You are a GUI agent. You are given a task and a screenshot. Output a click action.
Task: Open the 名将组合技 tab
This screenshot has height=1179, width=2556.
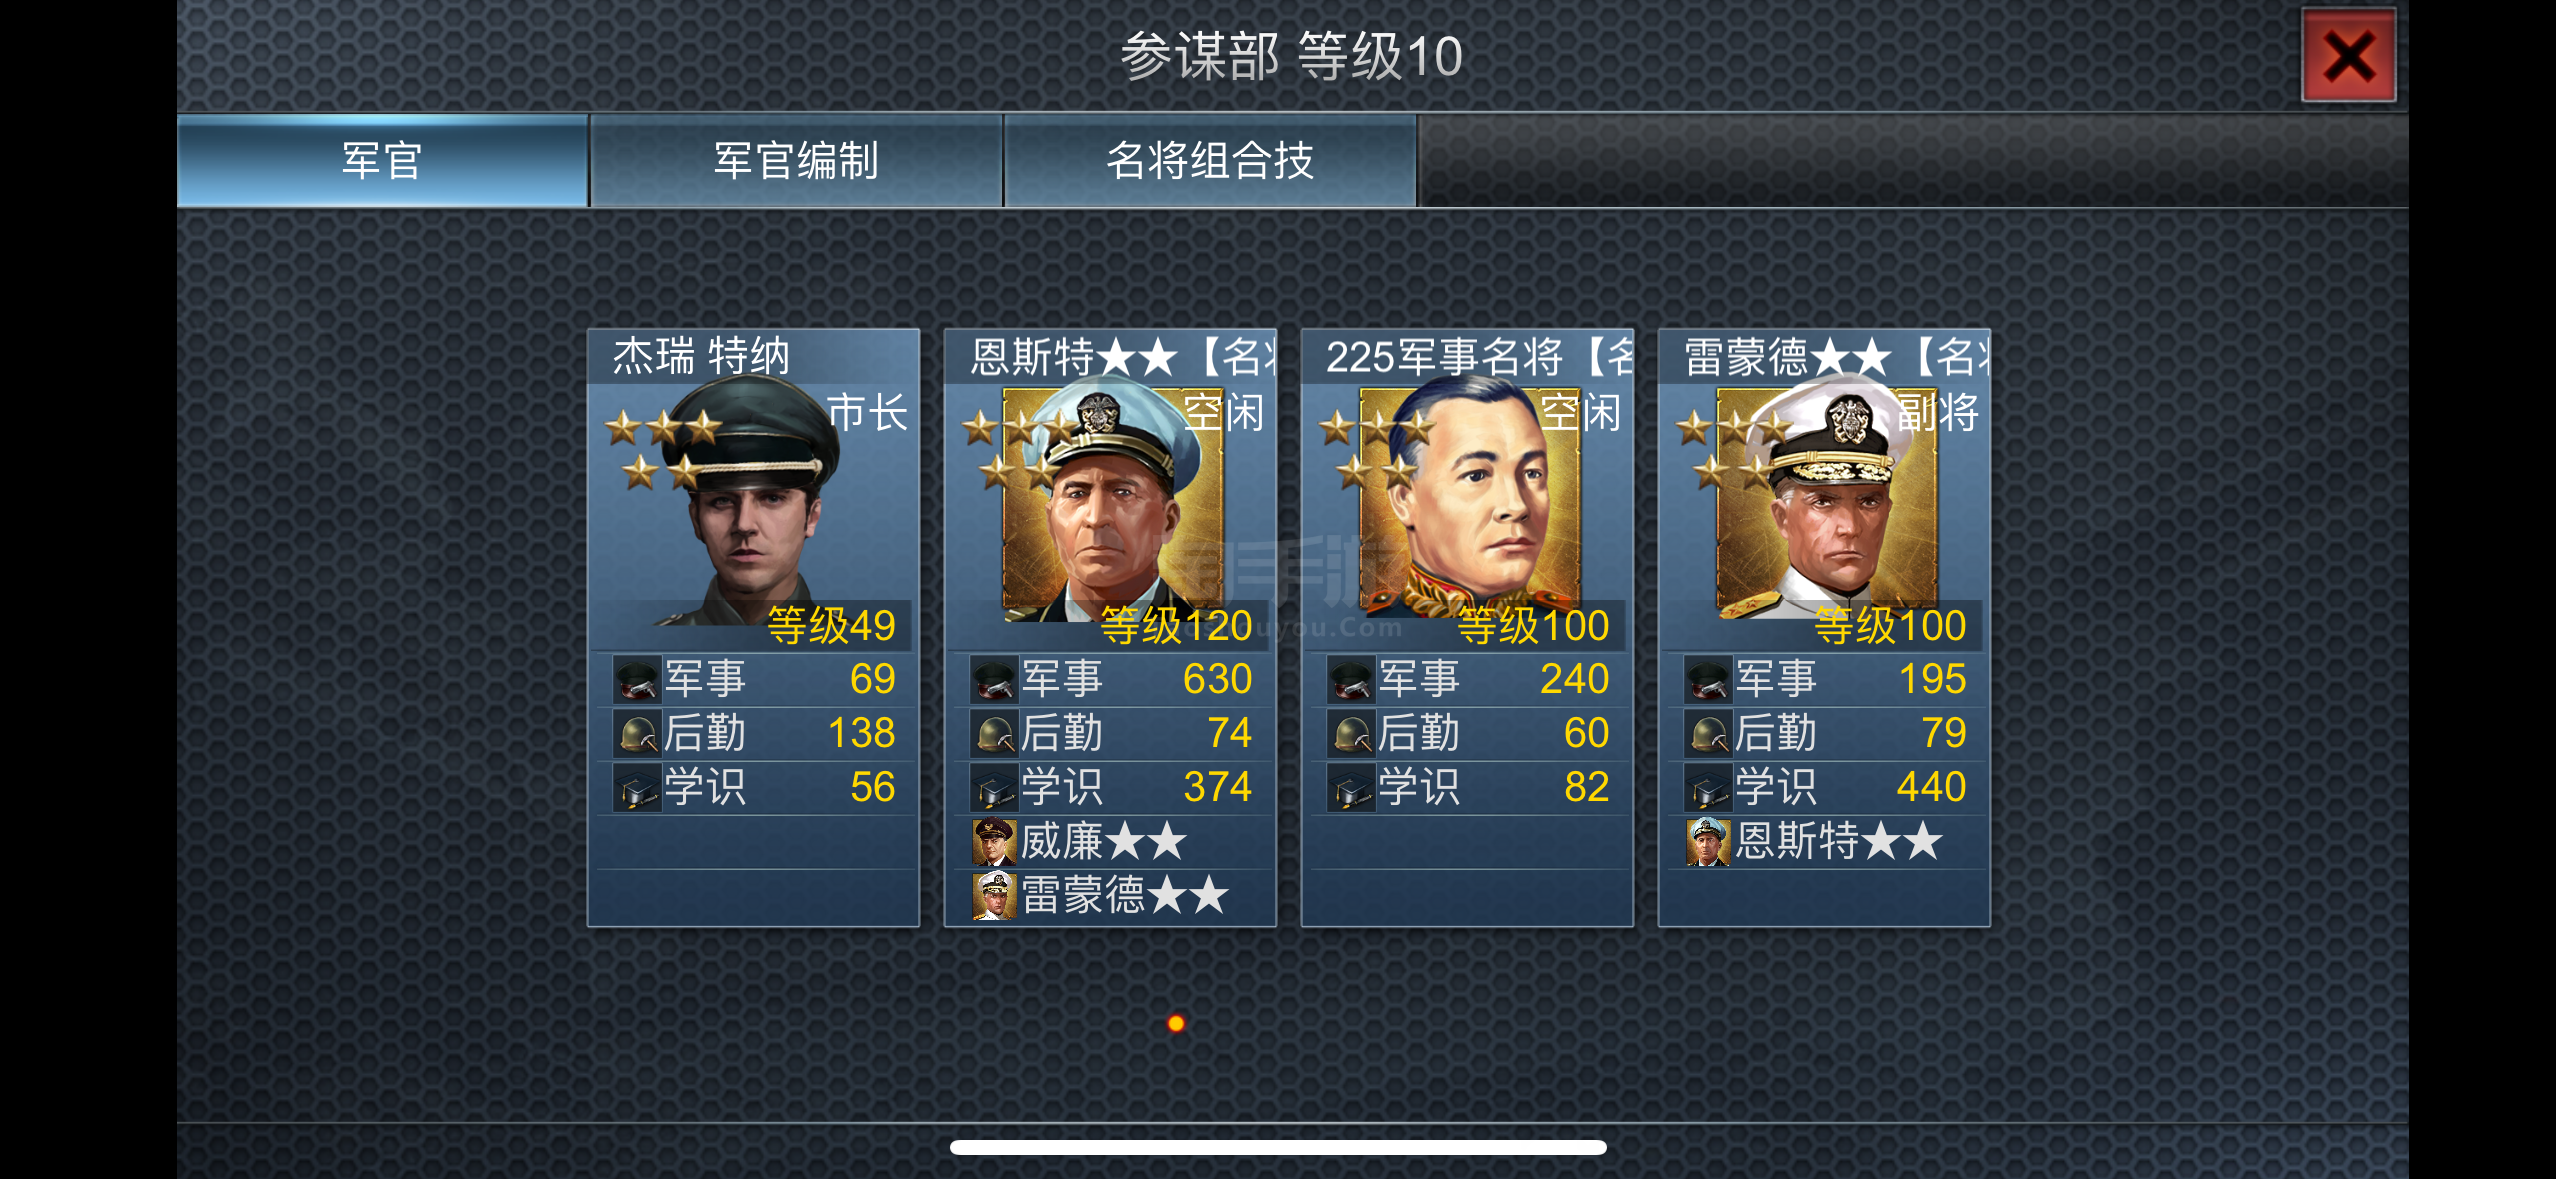pos(1210,161)
